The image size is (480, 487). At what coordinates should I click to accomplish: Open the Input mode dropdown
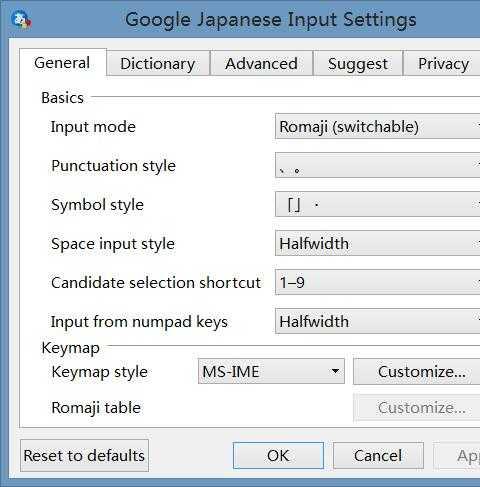pyautogui.click(x=377, y=126)
